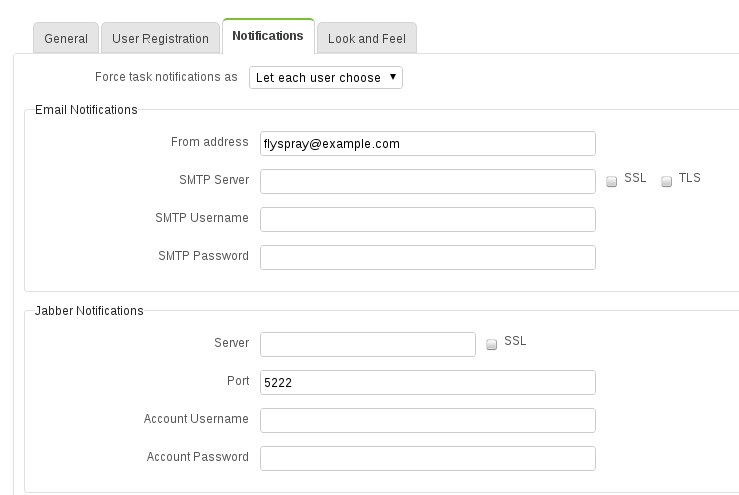Click the From address field containing flyspray@example.com

tap(428, 143)
